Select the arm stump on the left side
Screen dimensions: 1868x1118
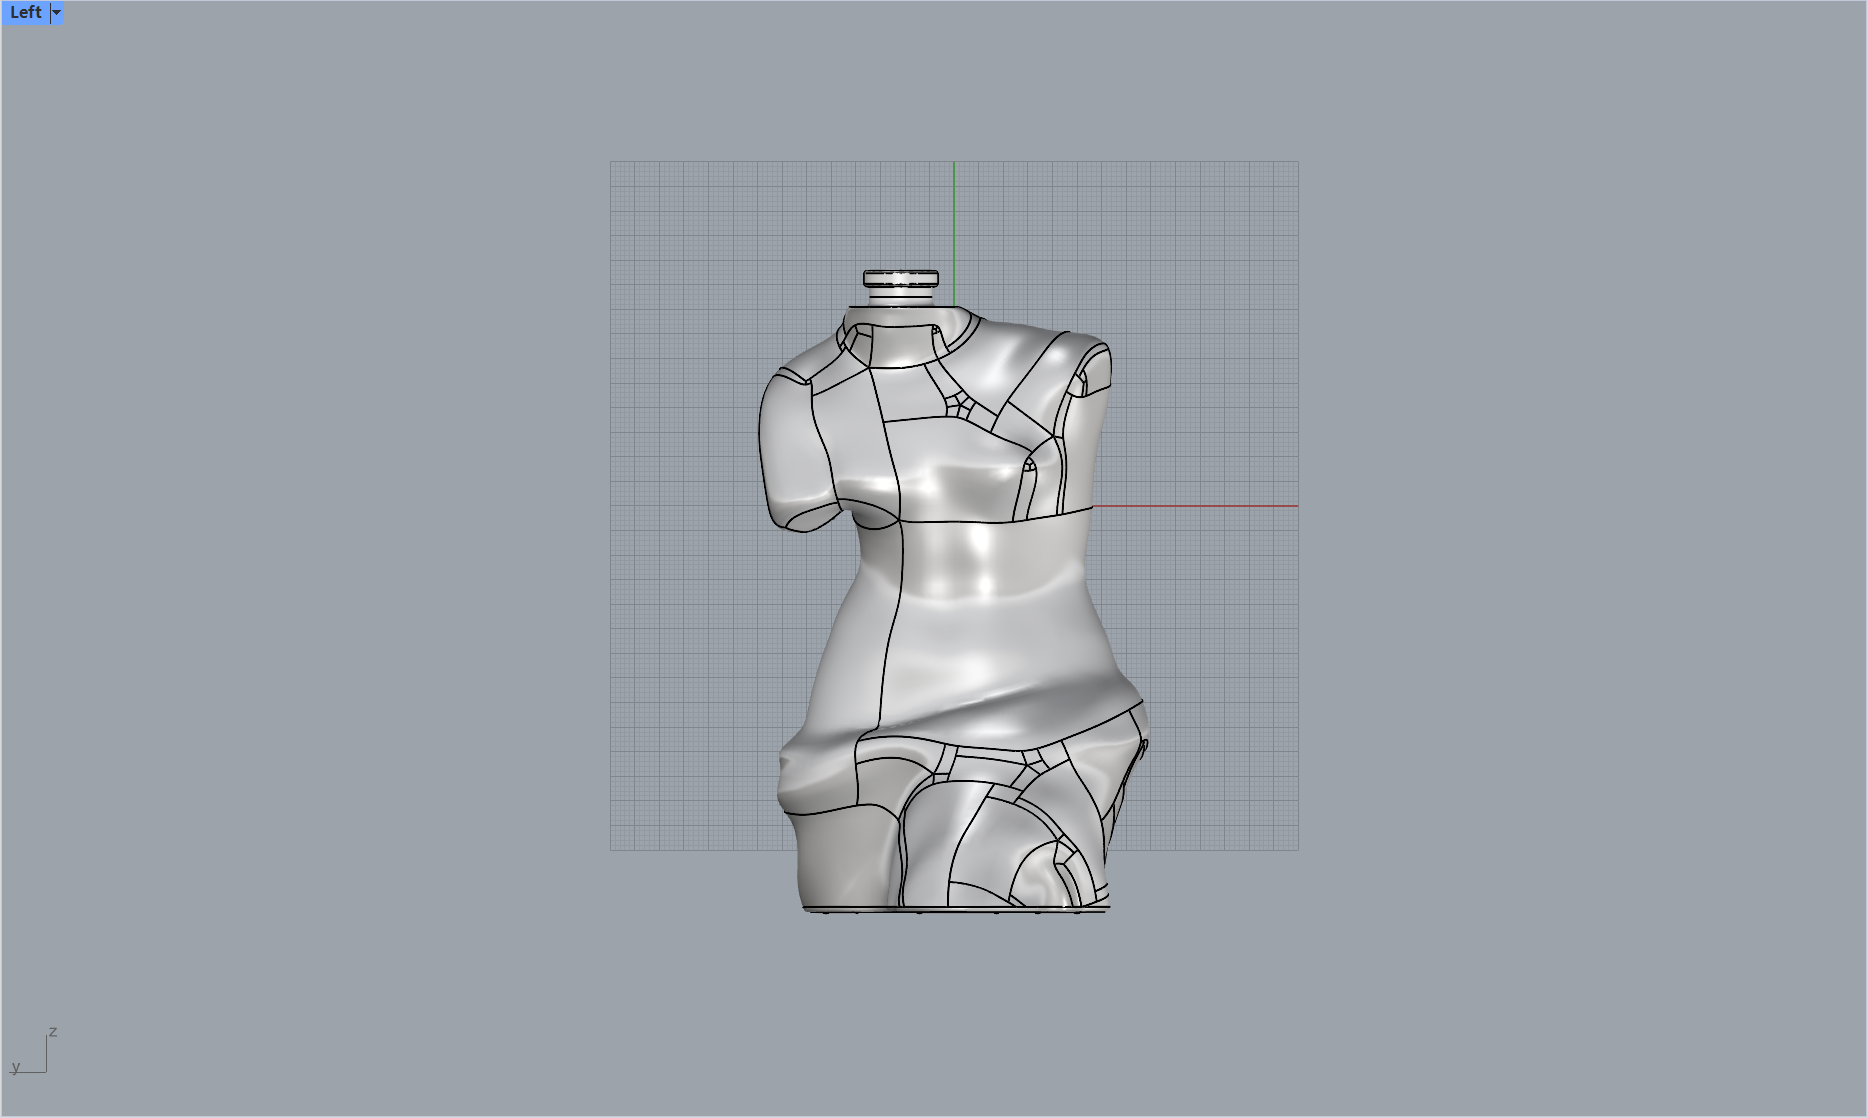793,450
